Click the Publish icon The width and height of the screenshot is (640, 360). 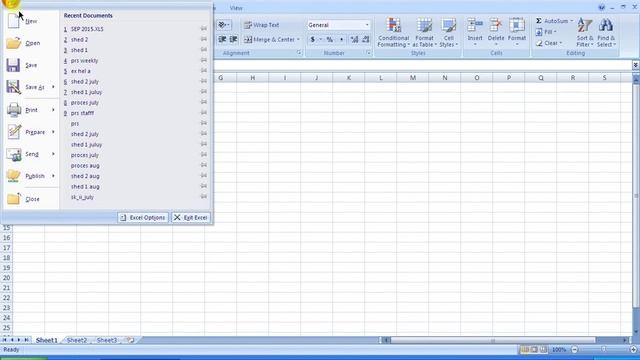pos(13,176)
